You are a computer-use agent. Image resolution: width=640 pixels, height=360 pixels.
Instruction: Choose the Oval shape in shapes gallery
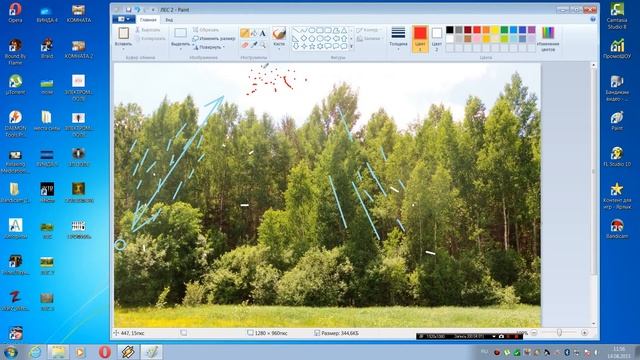coord(312,30)
